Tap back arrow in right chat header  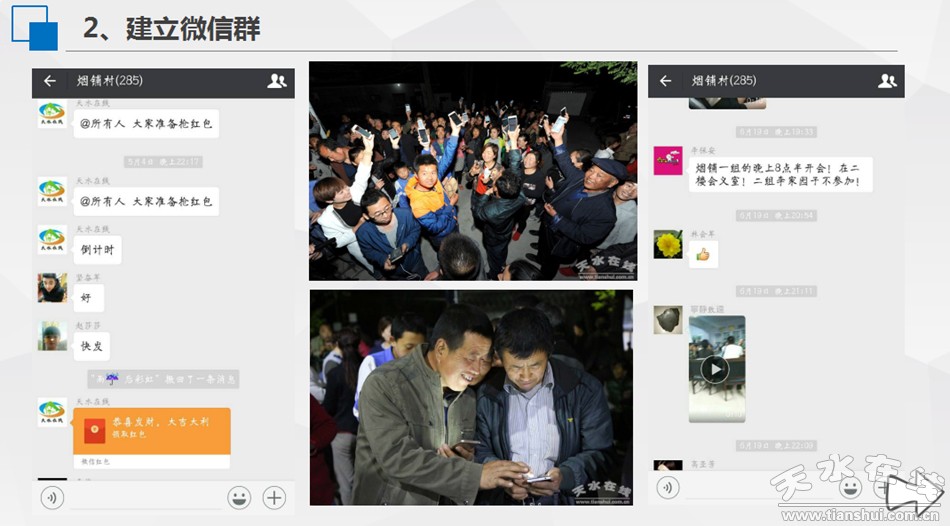click(666, 81)
